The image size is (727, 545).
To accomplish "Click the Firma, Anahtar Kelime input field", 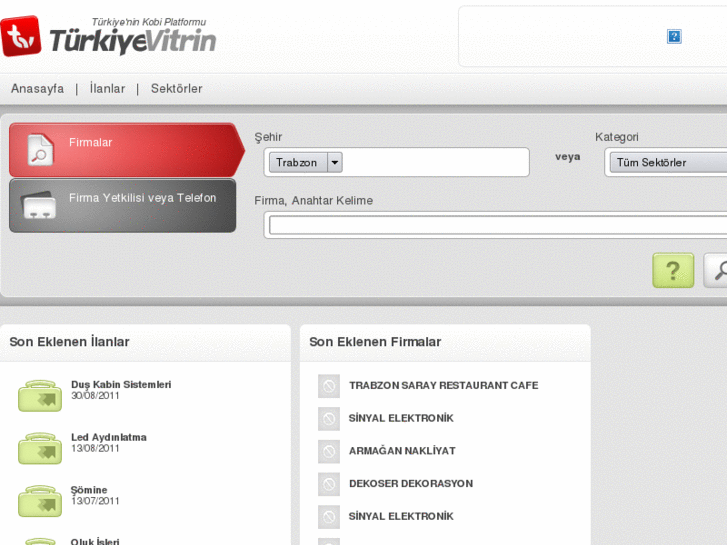I will 498,225.
